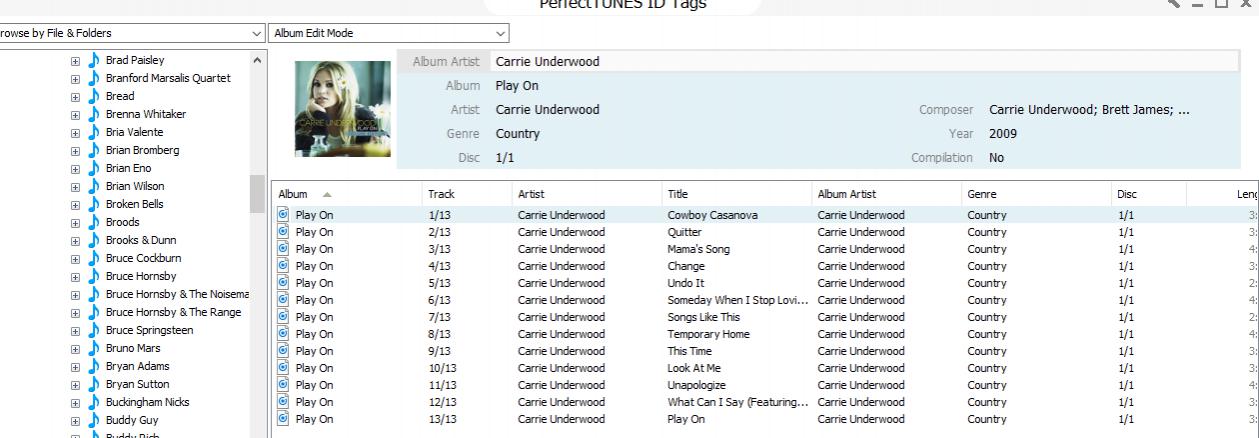
Task: Click the music note icon for Bruno Mars
Action: [x=94, y=348]
